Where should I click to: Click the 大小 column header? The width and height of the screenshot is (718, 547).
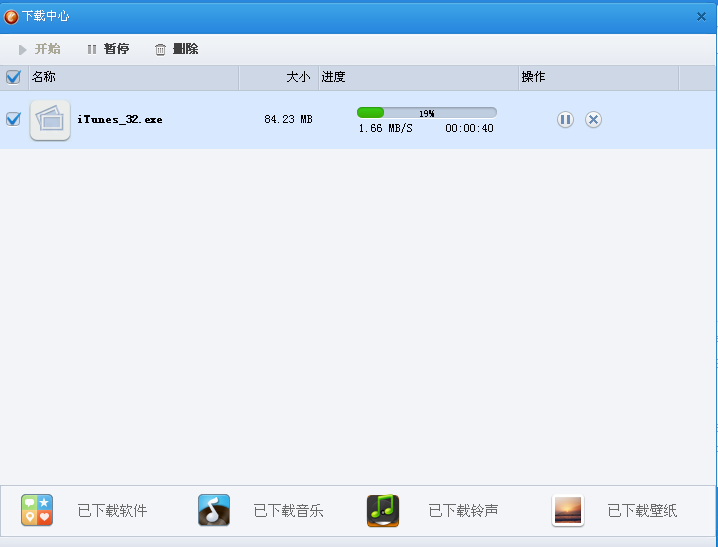pos(279,77)
